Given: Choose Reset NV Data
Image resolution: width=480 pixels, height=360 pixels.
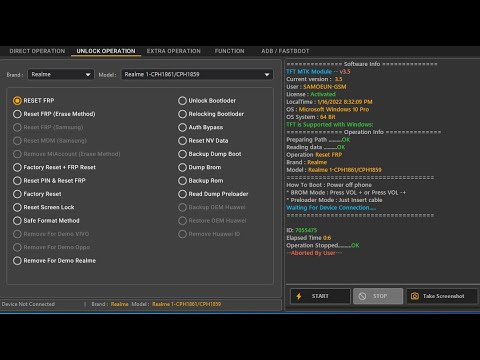Looking at the screenshot, I should (203, 141).
